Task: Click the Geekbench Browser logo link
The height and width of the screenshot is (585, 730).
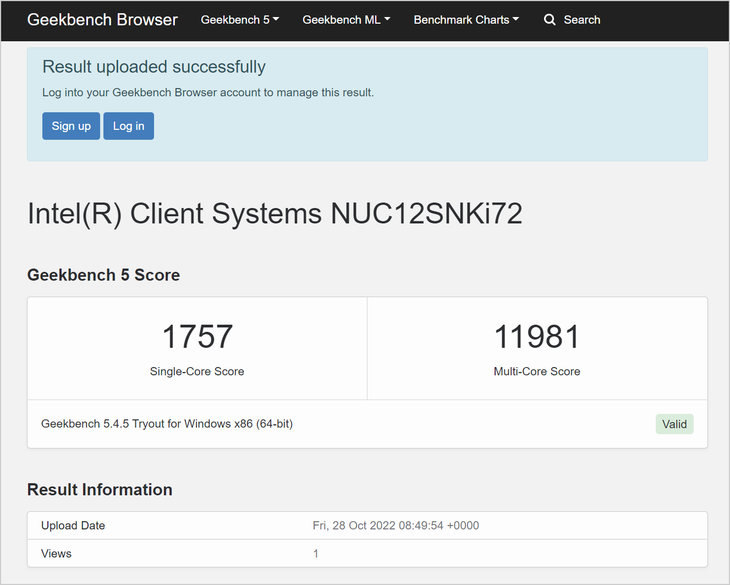Action: [102, 20]
